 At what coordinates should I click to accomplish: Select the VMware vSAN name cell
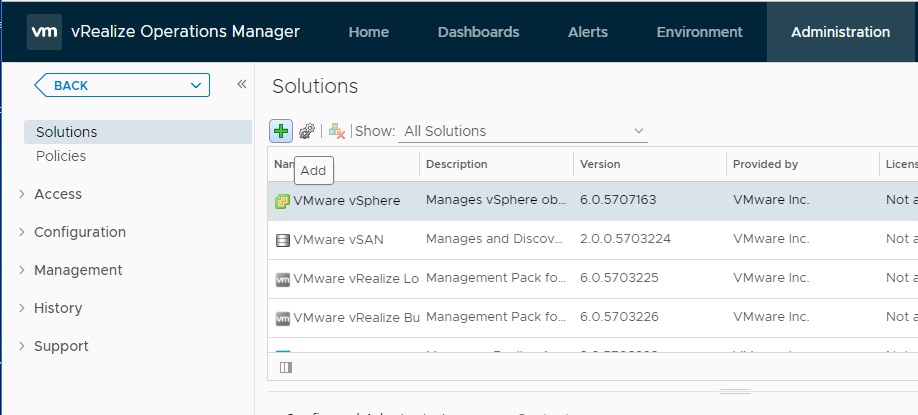tap(338, 239)
